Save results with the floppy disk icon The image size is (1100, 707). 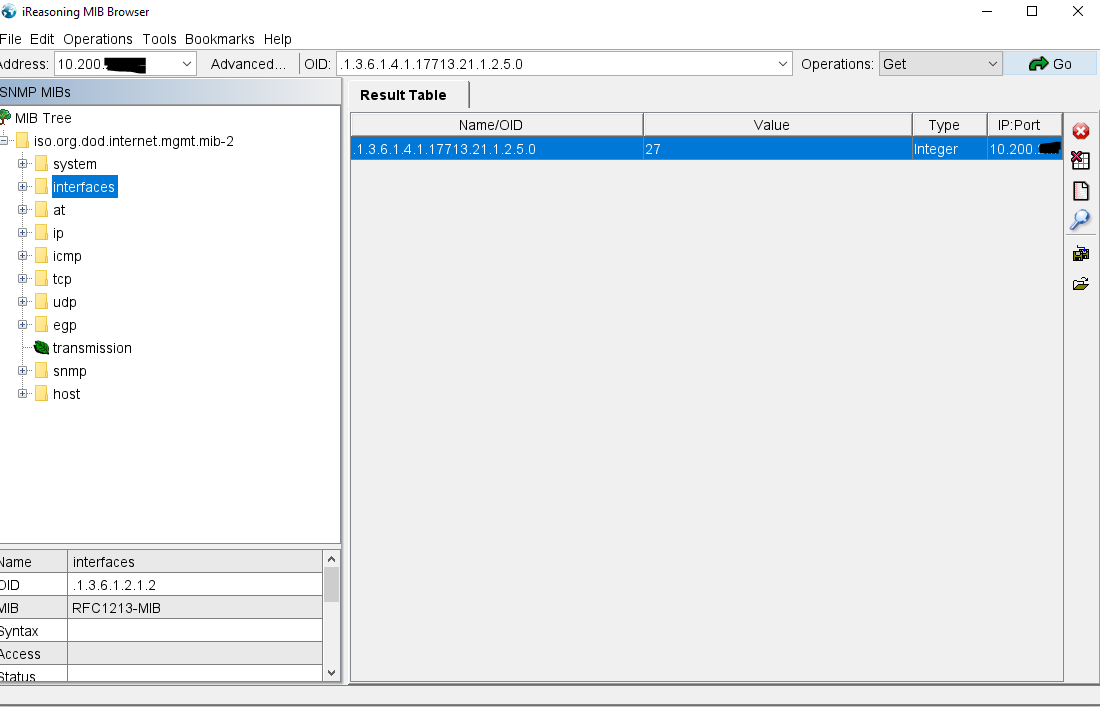(x=1080, y=253)
